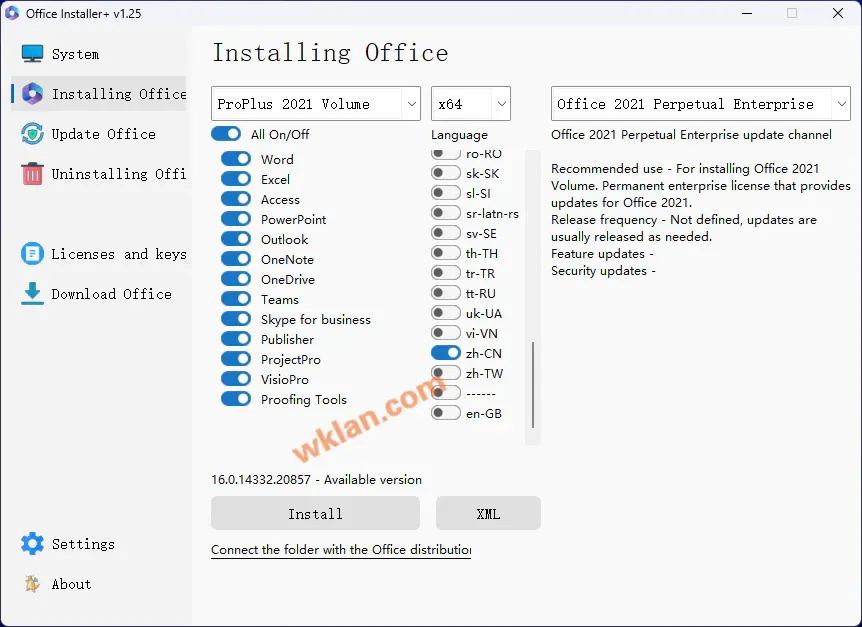Enable the tt-RU language toggle
This screenshot has width=862, height=627.
tap(446, 293)
